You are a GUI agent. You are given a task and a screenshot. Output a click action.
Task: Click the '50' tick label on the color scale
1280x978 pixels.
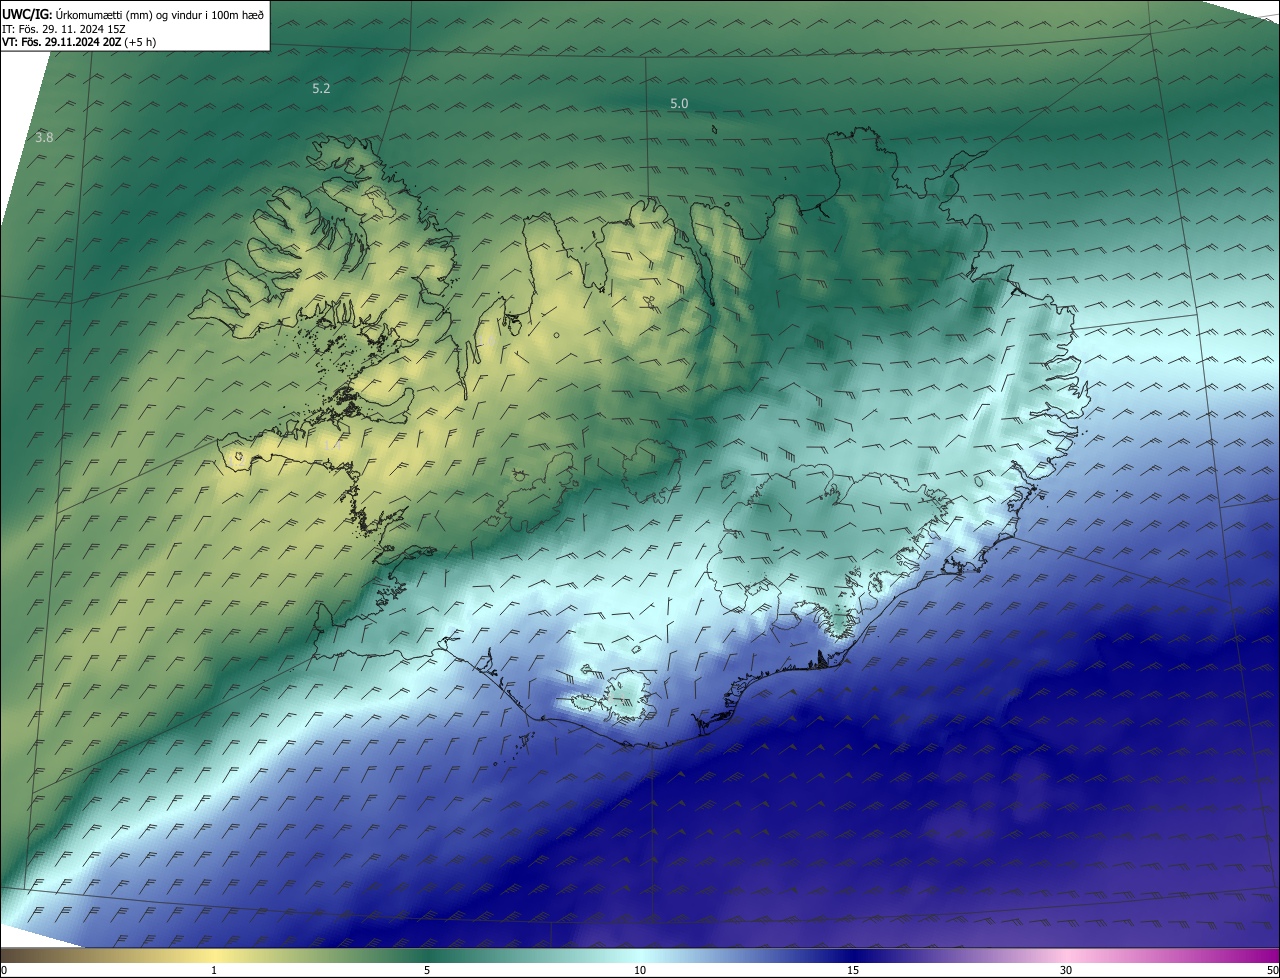pos(1272,970)
